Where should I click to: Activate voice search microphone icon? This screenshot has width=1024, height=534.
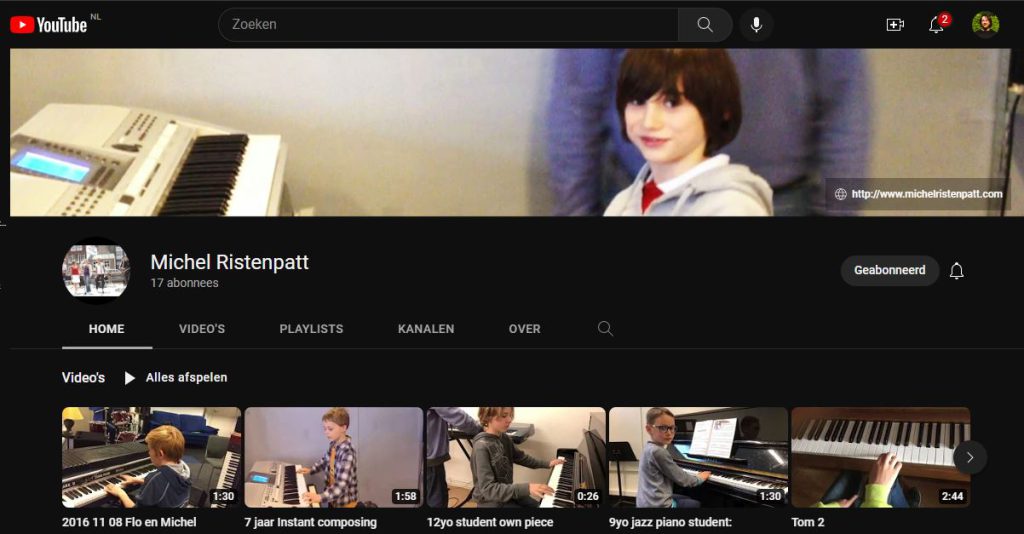756,25
